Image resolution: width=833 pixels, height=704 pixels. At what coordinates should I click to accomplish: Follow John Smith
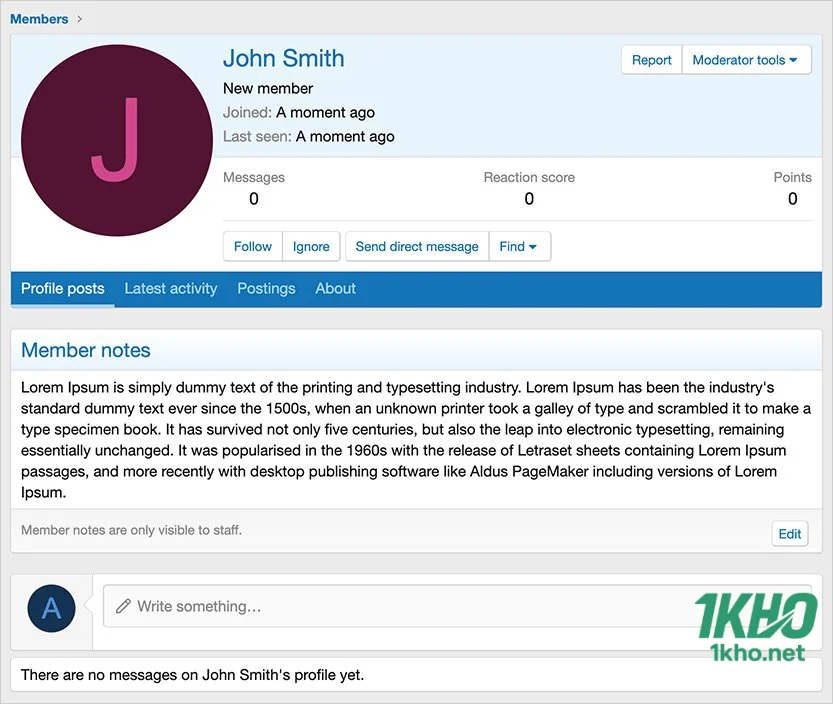252,246
